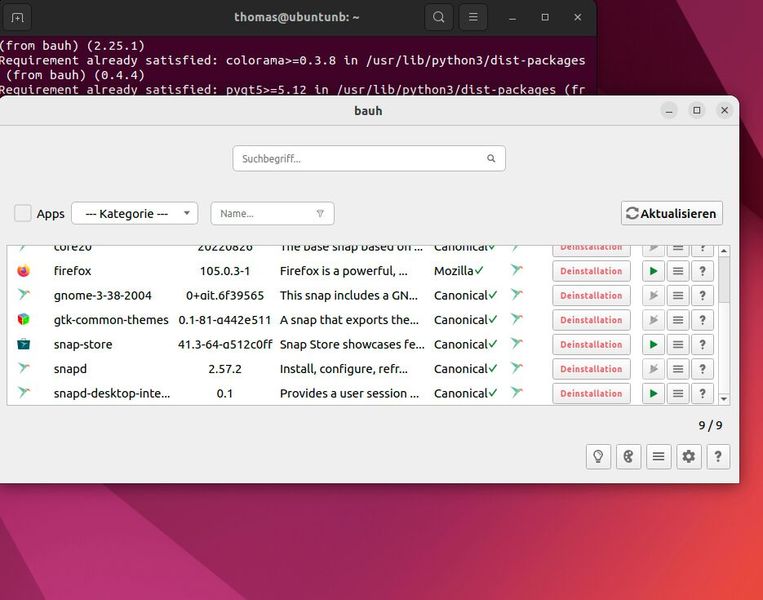Open snapd row's hamburger actions menu
Screen dimensions: 763x600
678,369
